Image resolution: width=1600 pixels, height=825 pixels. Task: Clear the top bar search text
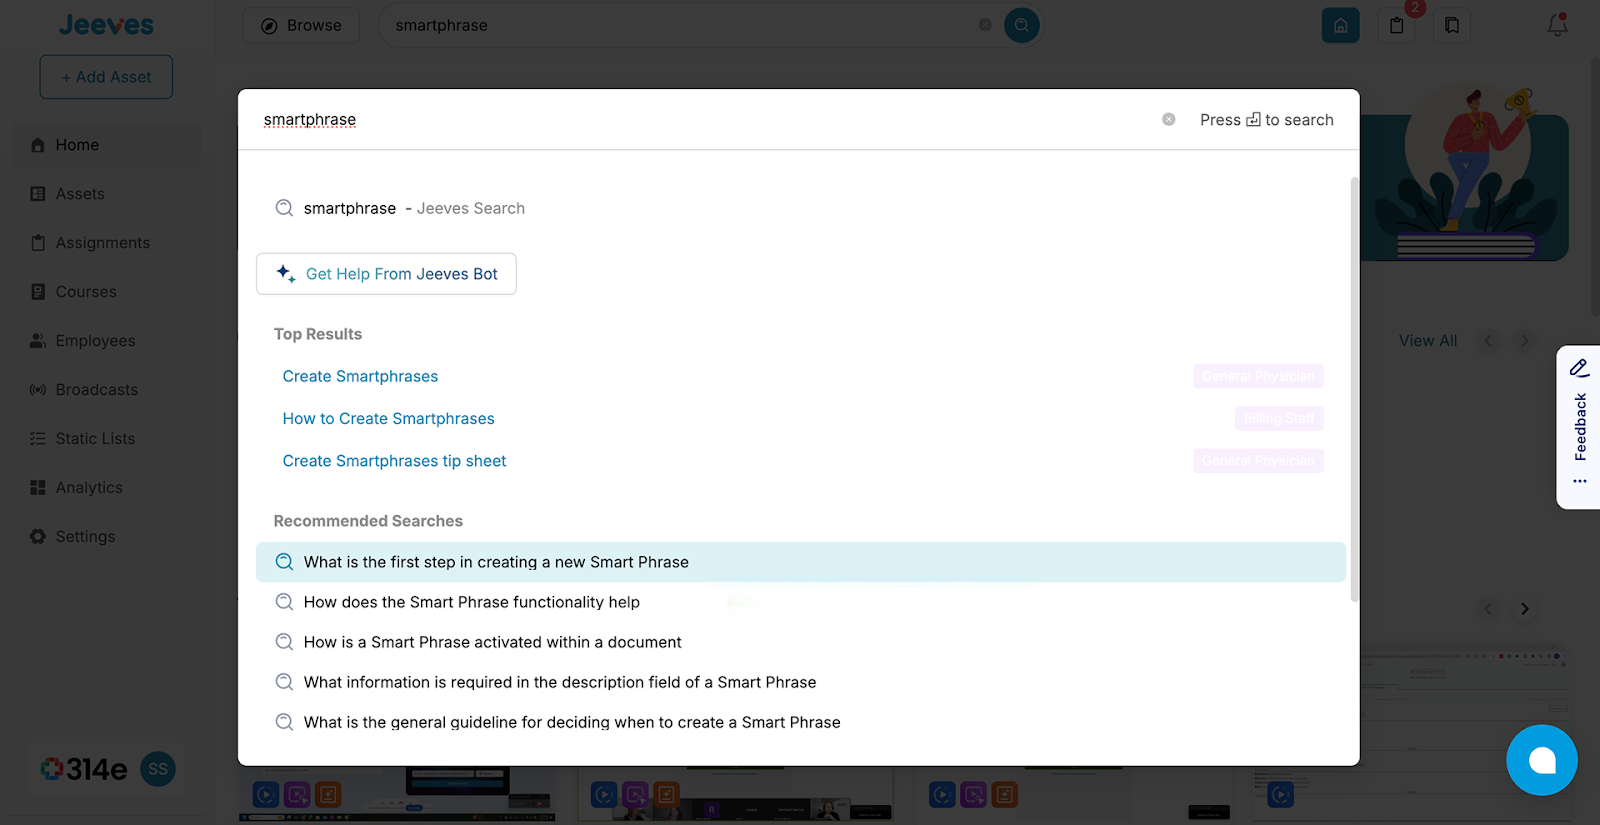coord(985,25)
